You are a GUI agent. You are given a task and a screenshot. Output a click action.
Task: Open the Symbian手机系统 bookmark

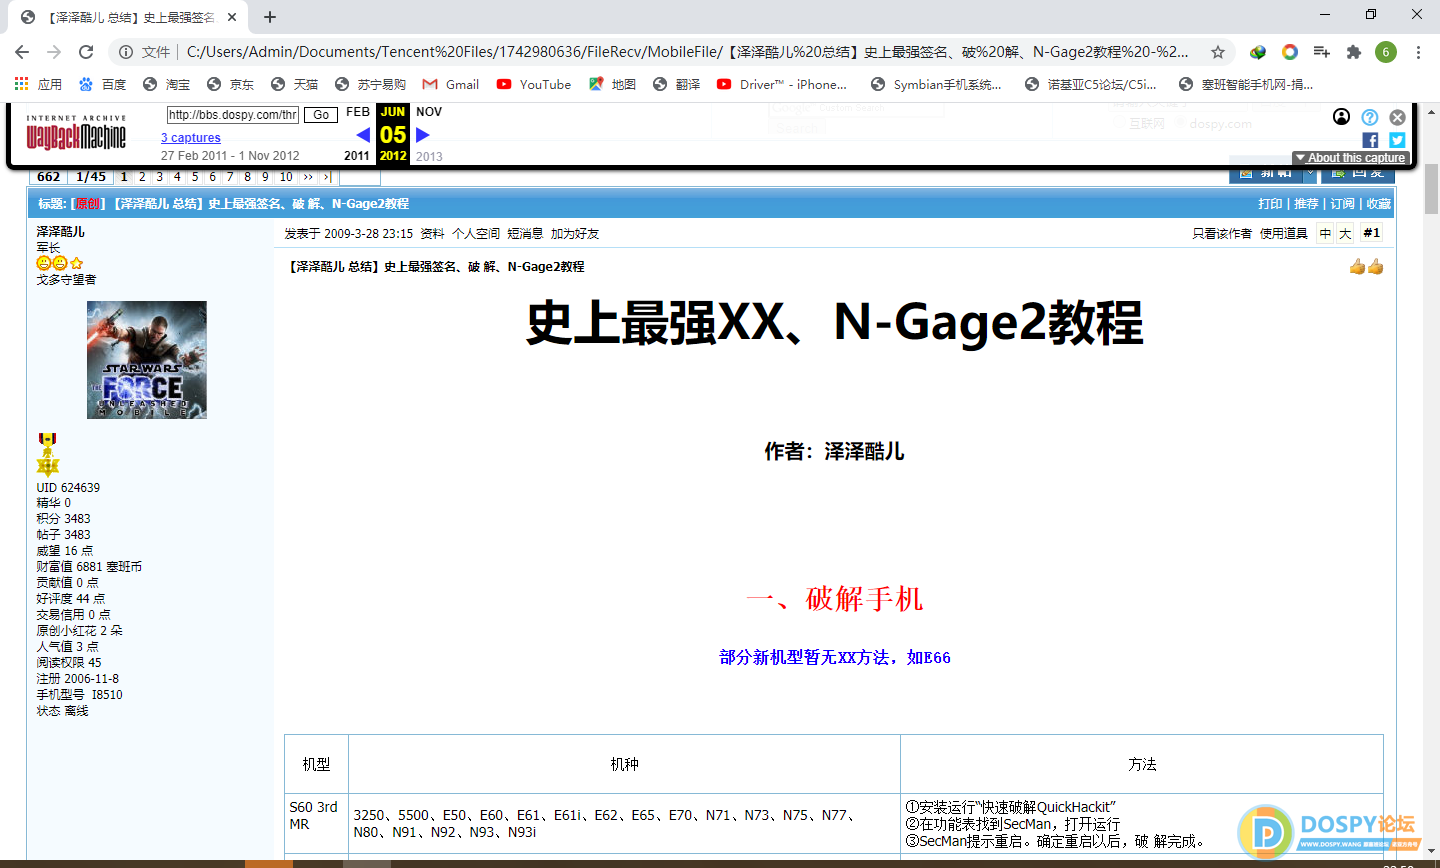tap(936, 84)
